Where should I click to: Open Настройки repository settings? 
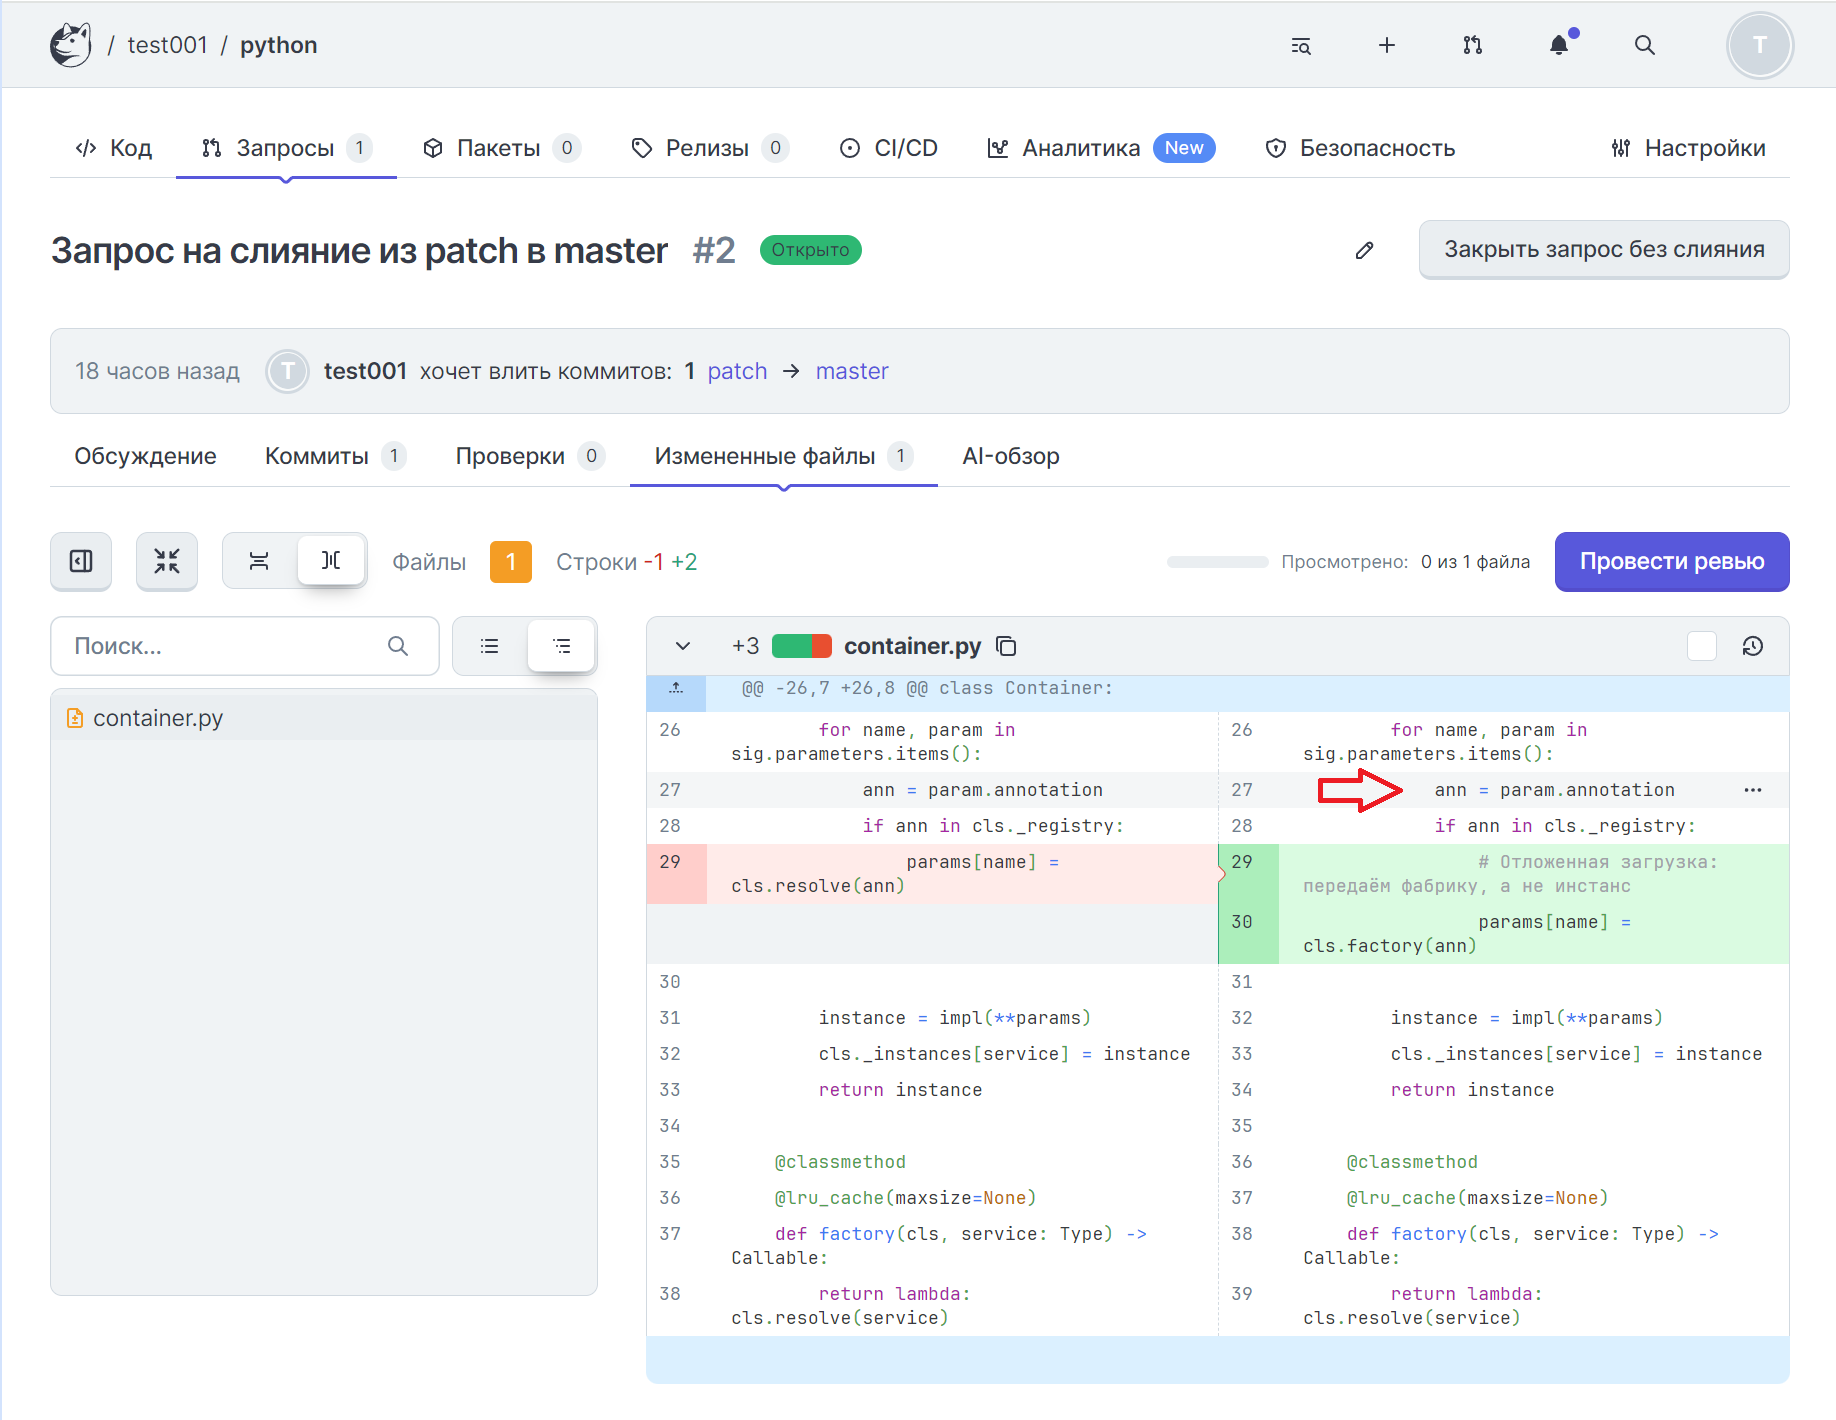(x=1689, y=148)
